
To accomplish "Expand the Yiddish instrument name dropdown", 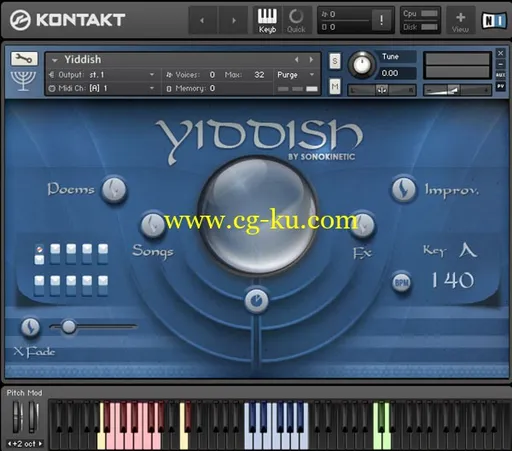I will pos(55,60).
